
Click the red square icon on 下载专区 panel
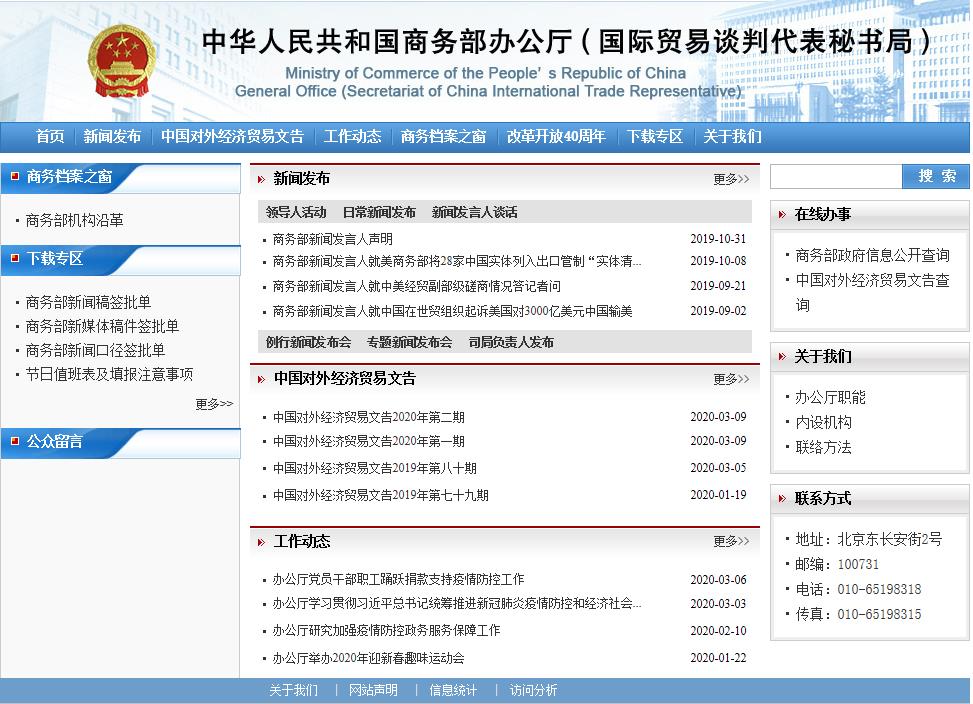coord(14,259)
